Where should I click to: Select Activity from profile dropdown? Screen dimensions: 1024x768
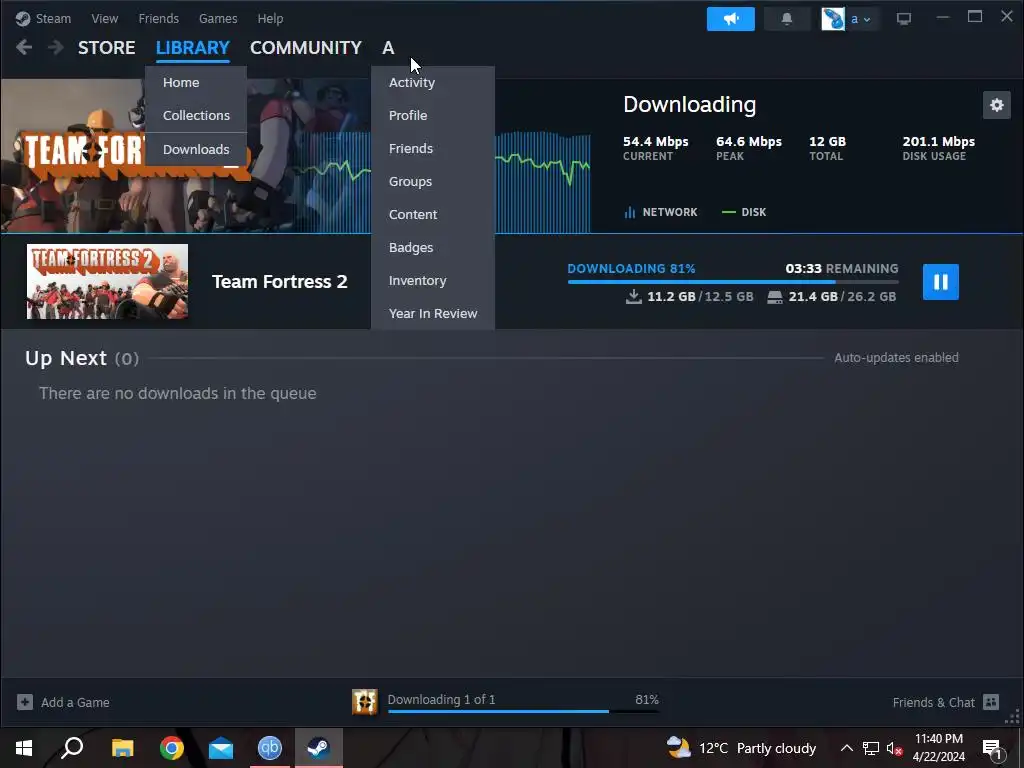point(432,82)
